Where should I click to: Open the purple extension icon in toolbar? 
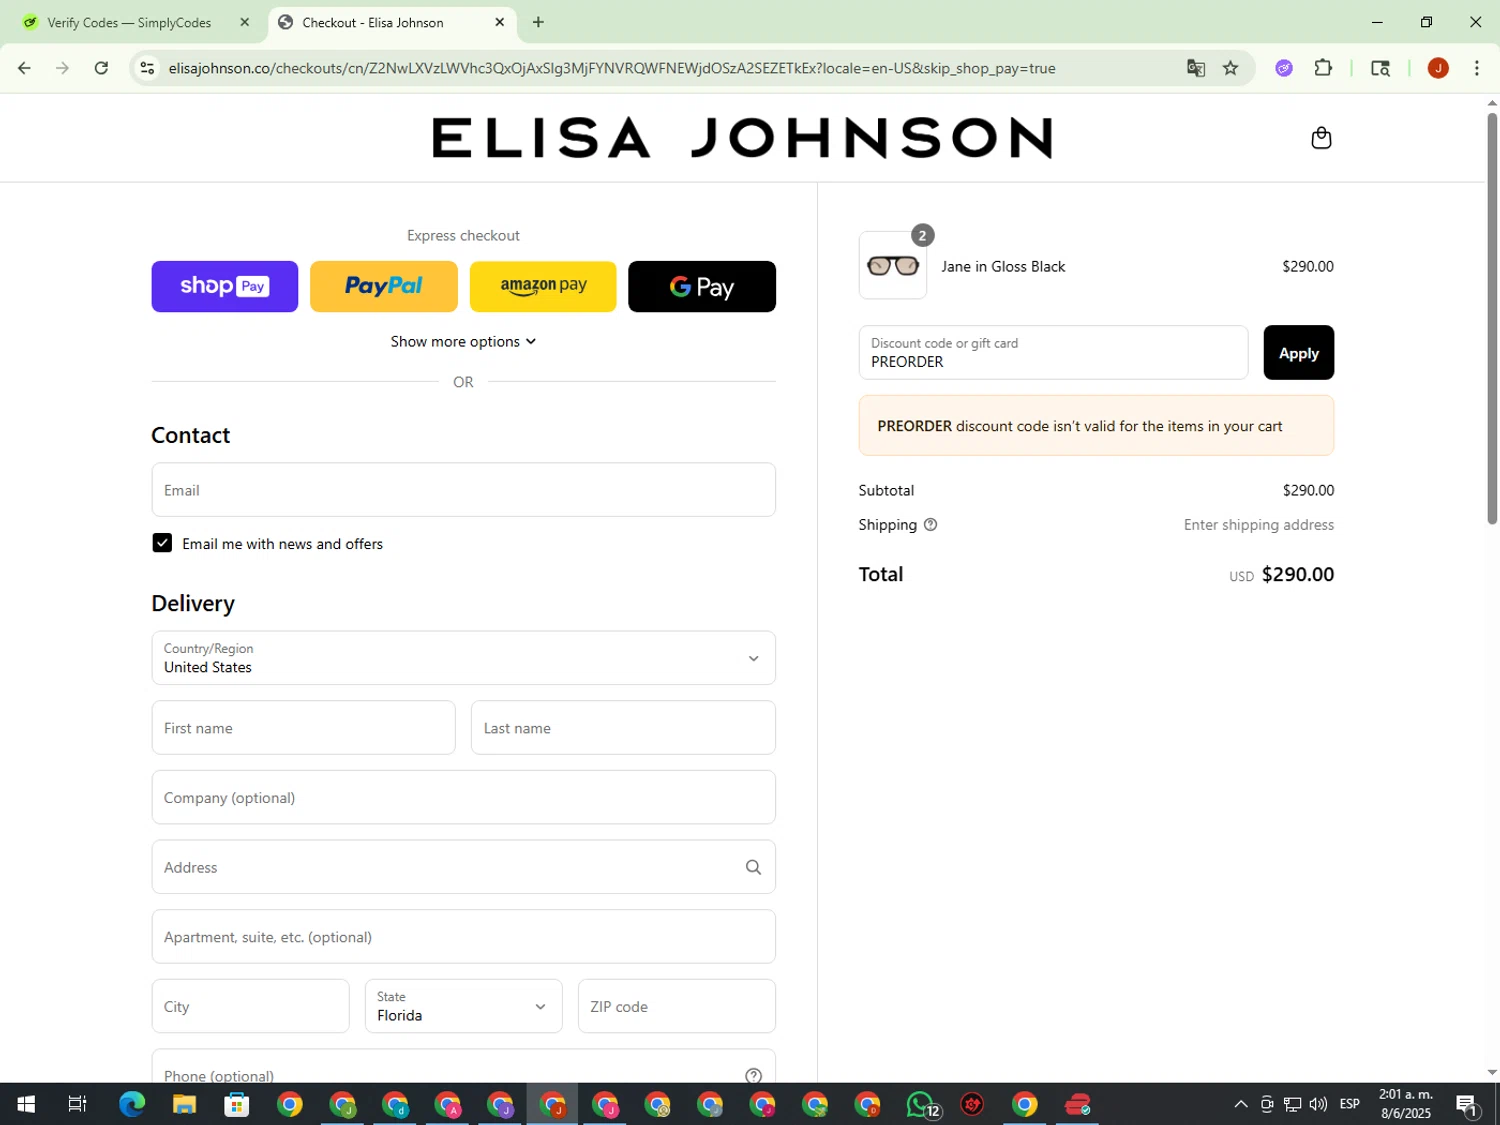[1284, 68]
